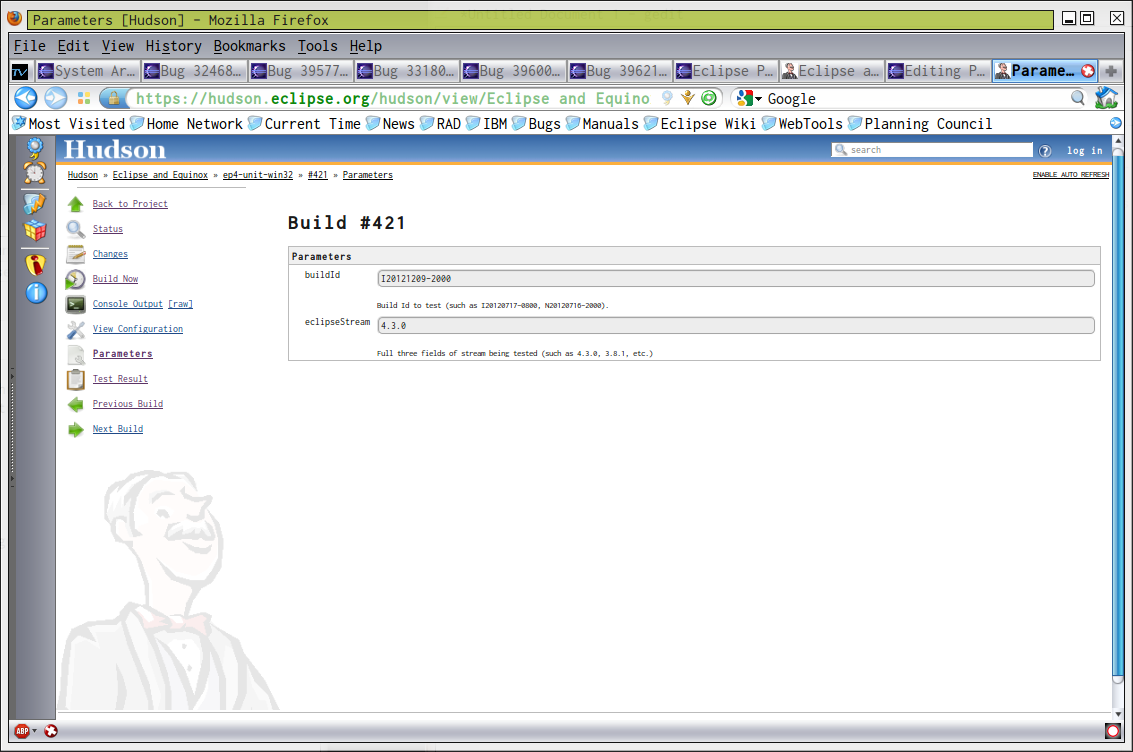
Task: Click ENABLE AUTO REFRESH link
Action: coord(1070,175)
